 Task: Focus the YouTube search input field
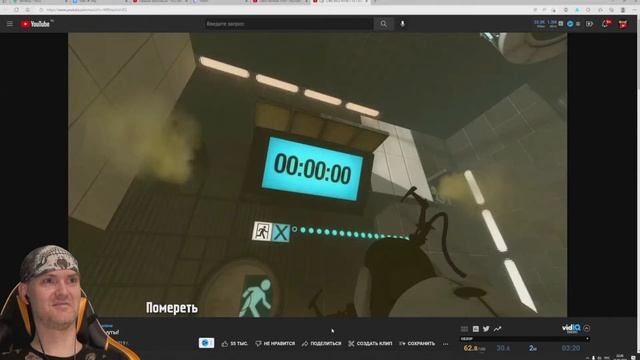289,24
